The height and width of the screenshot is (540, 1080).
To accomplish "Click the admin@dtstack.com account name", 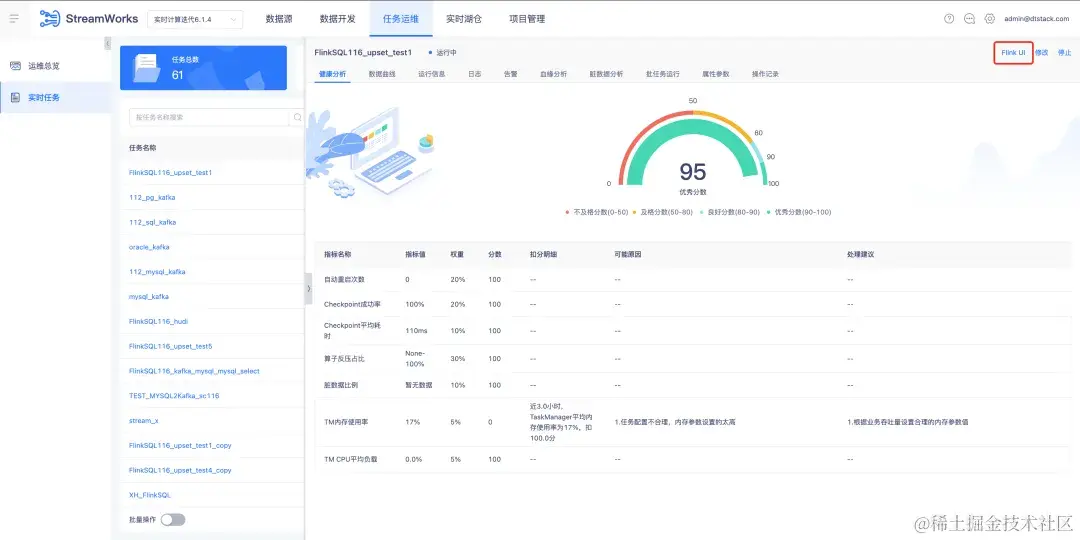I will pos(1037,19).
